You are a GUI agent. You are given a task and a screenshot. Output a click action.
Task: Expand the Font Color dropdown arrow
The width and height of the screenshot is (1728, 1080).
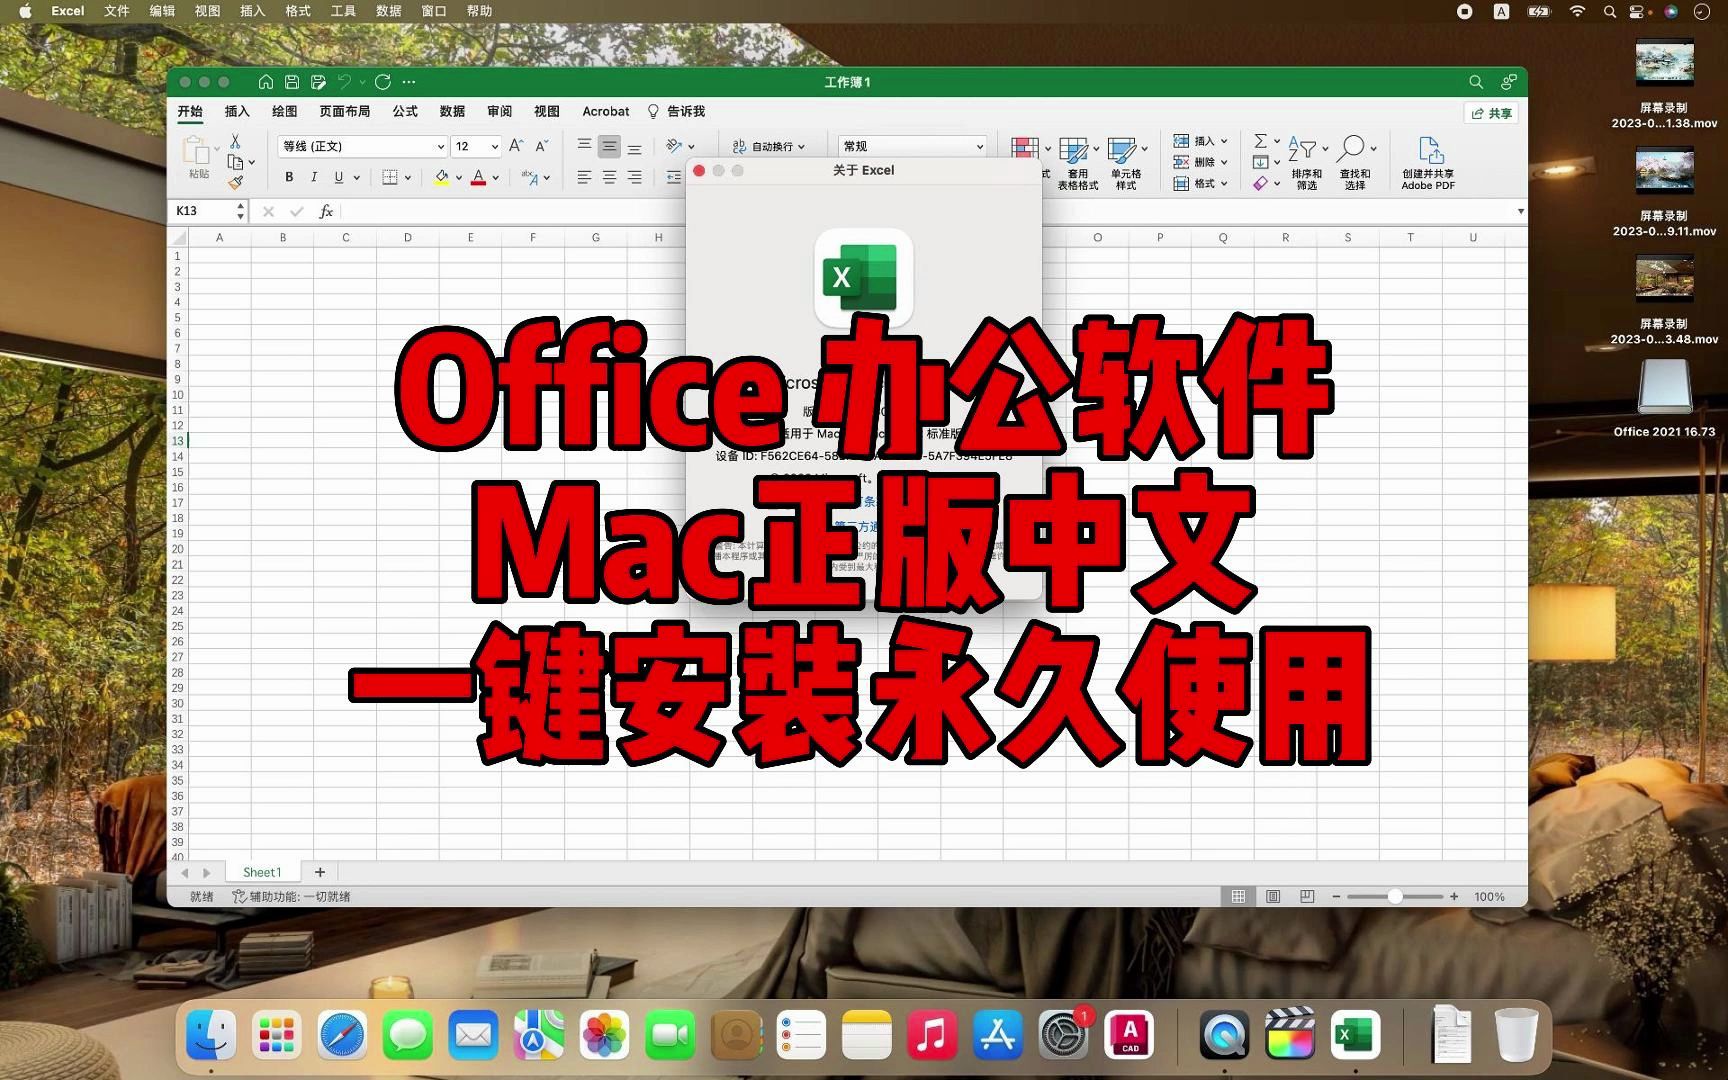pos(495,178)
